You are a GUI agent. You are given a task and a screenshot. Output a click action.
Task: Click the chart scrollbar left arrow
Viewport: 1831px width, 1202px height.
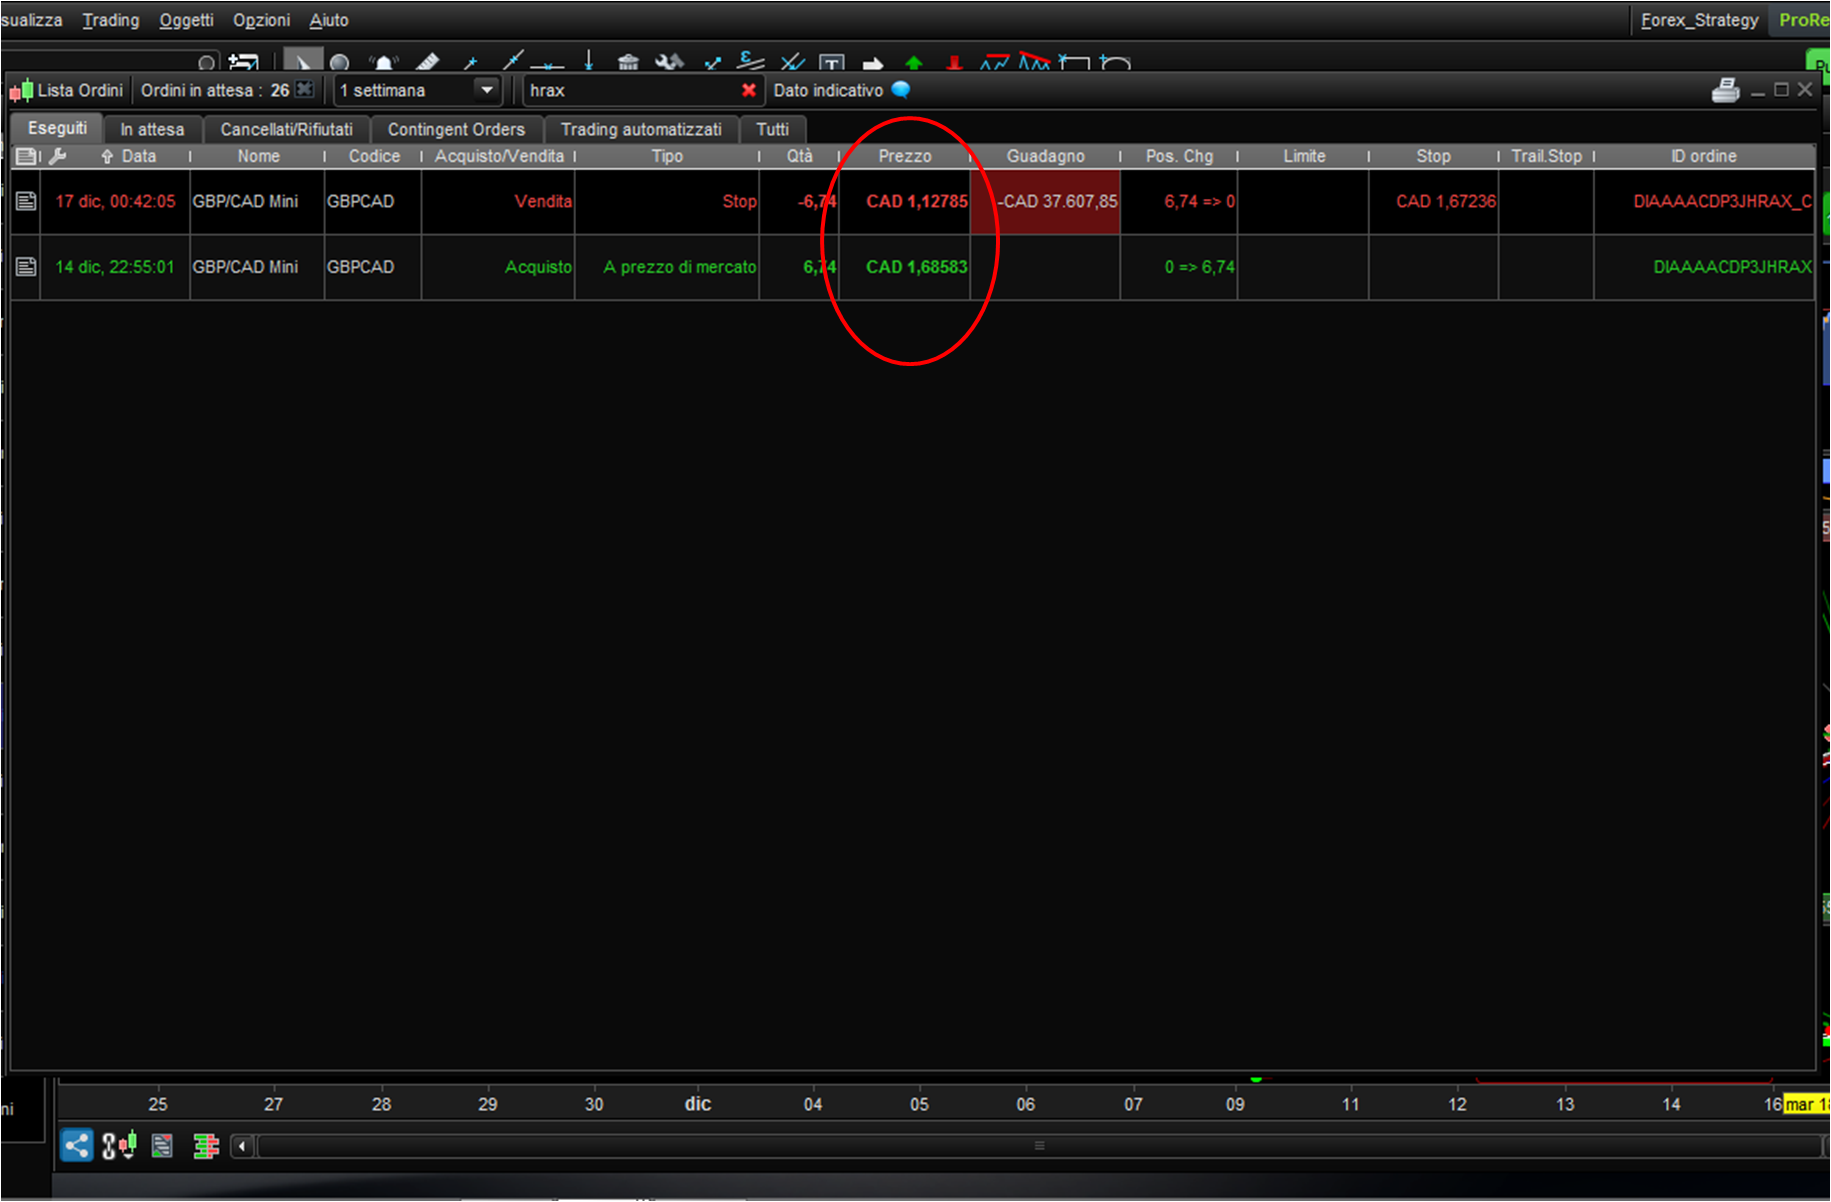coord(242,1146)
